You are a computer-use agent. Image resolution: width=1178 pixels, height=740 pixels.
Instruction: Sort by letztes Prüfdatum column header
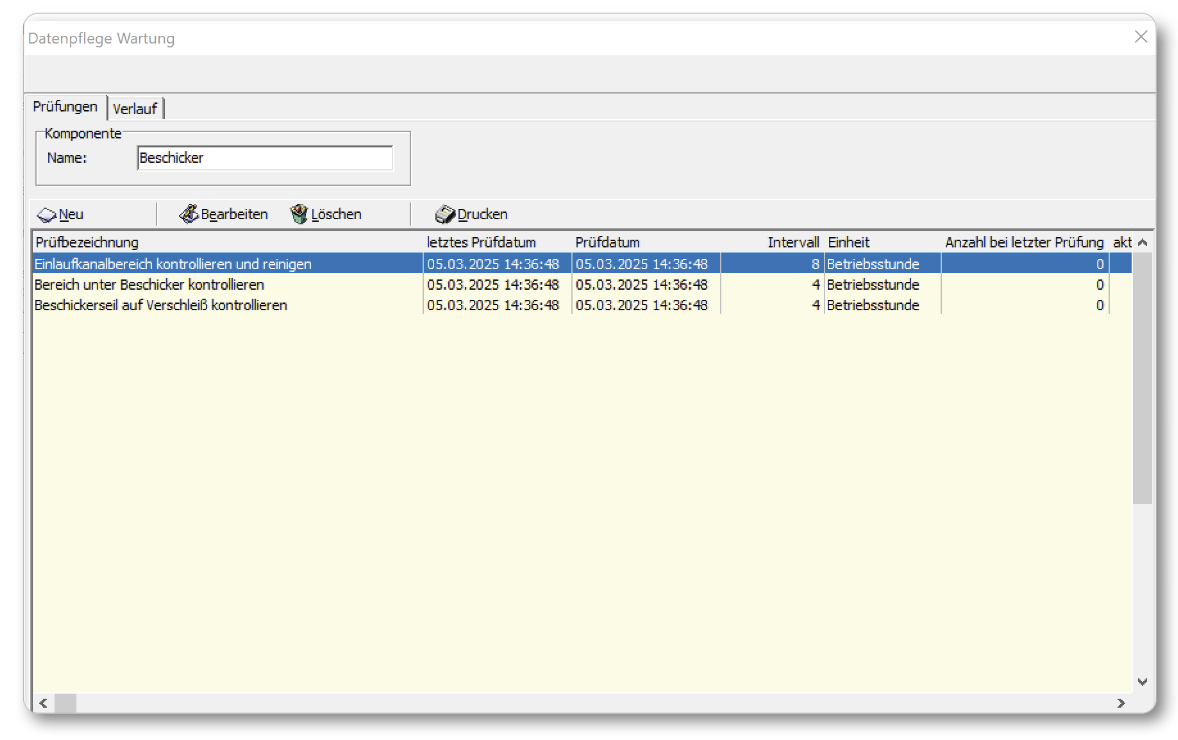(x=497, y=243)
